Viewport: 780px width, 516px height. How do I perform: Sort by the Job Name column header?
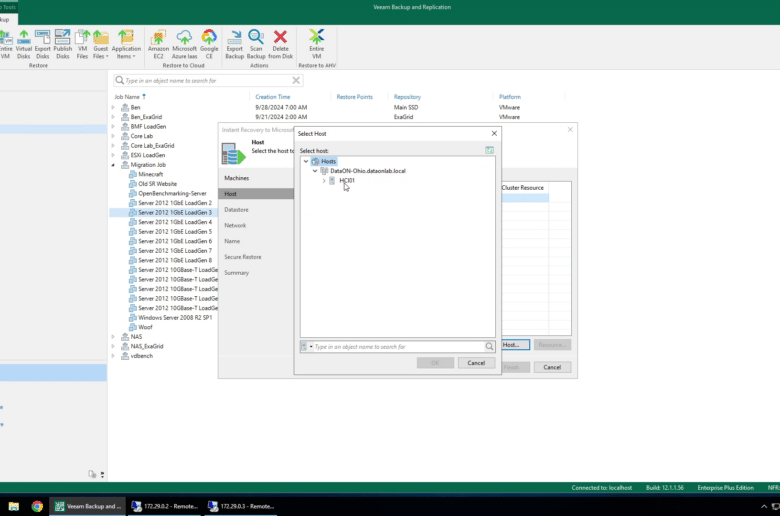(x=127, y=97)
